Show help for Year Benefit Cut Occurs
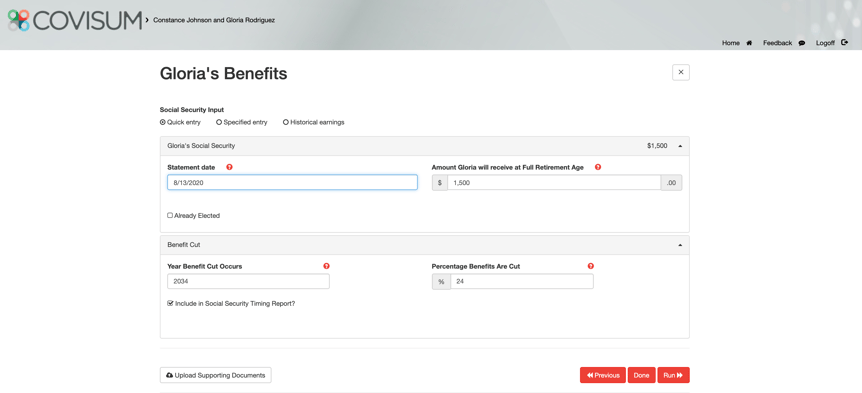862x393 pixels. (x=326, y=266)
